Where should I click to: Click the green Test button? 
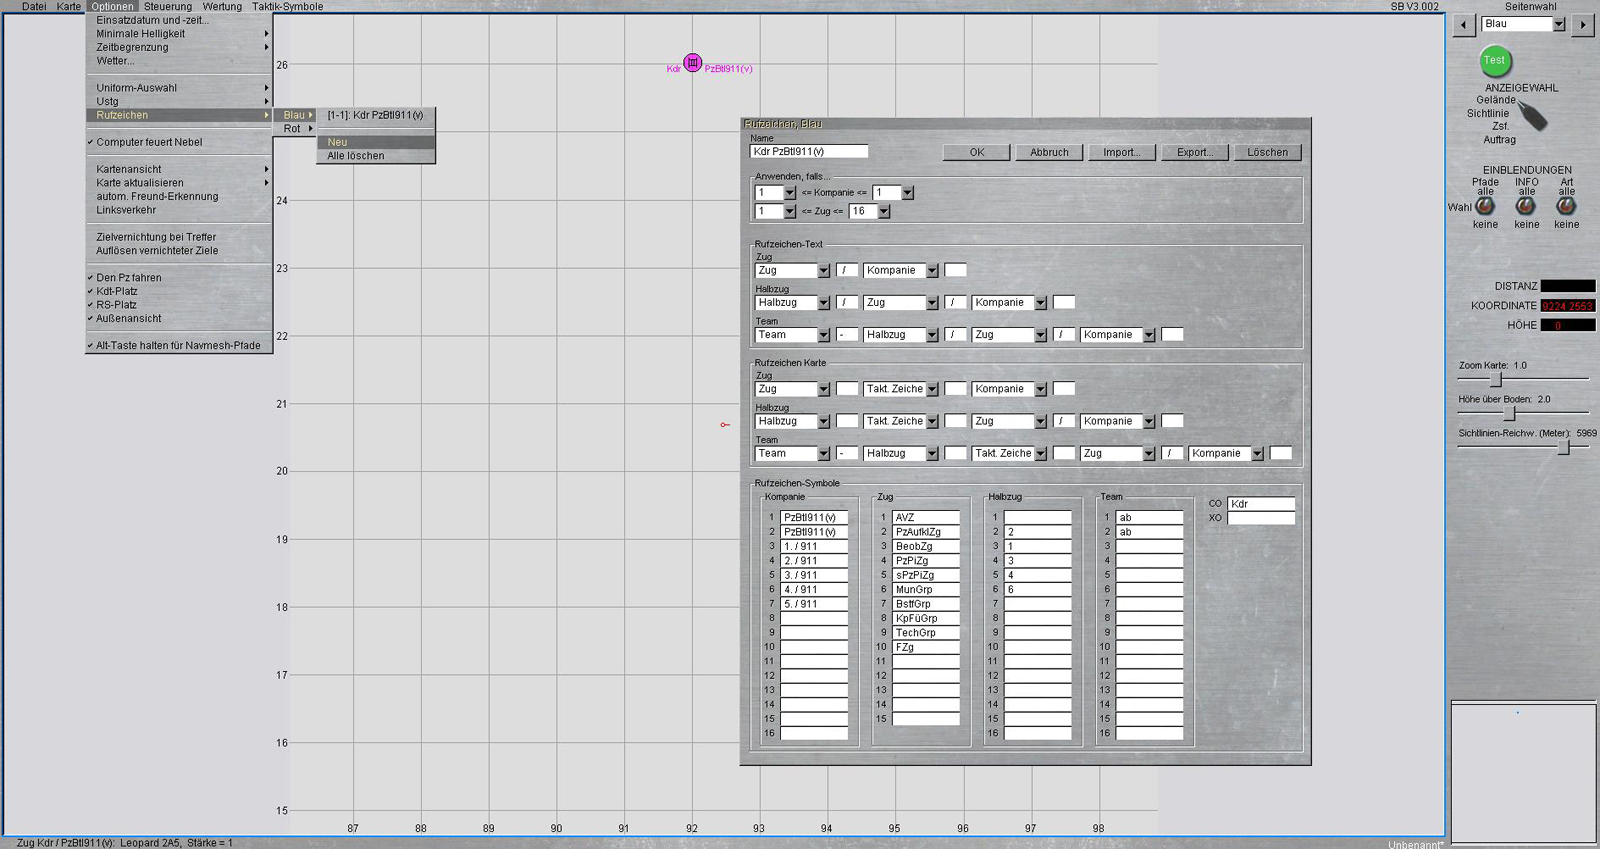pyautogui.click(x=1494, y=61)
